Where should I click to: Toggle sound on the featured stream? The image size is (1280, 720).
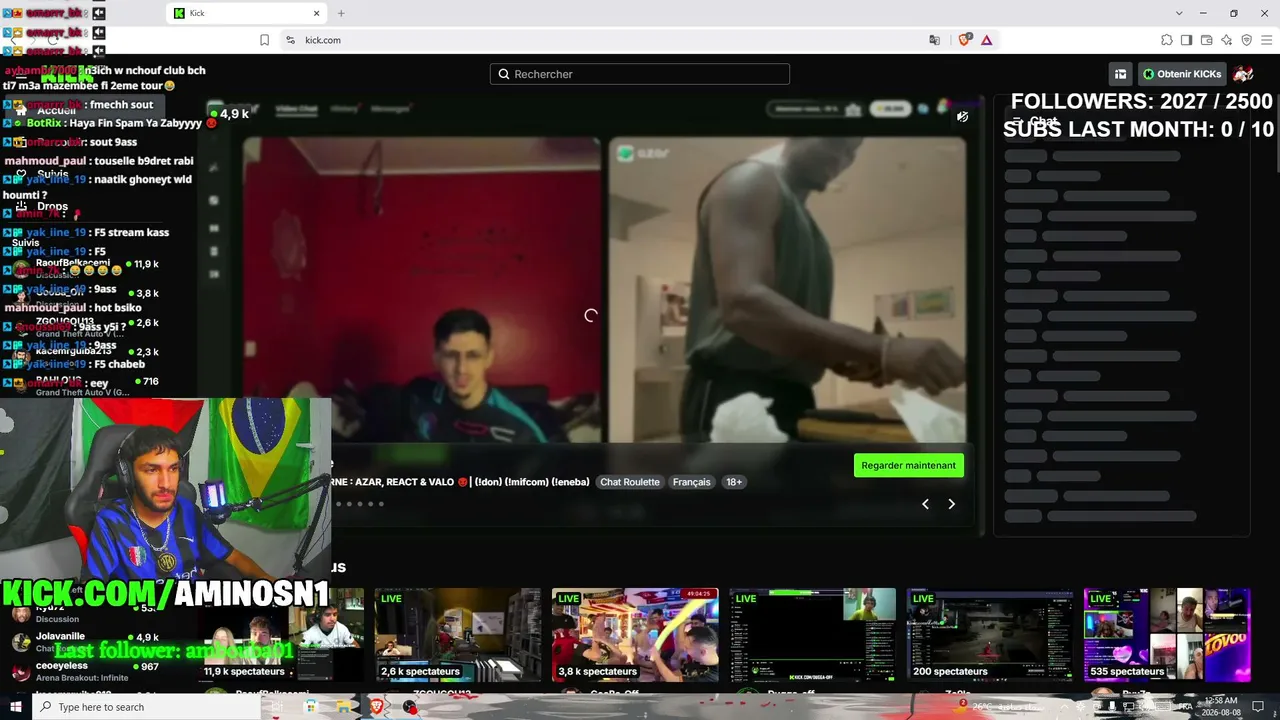point(962,117)
